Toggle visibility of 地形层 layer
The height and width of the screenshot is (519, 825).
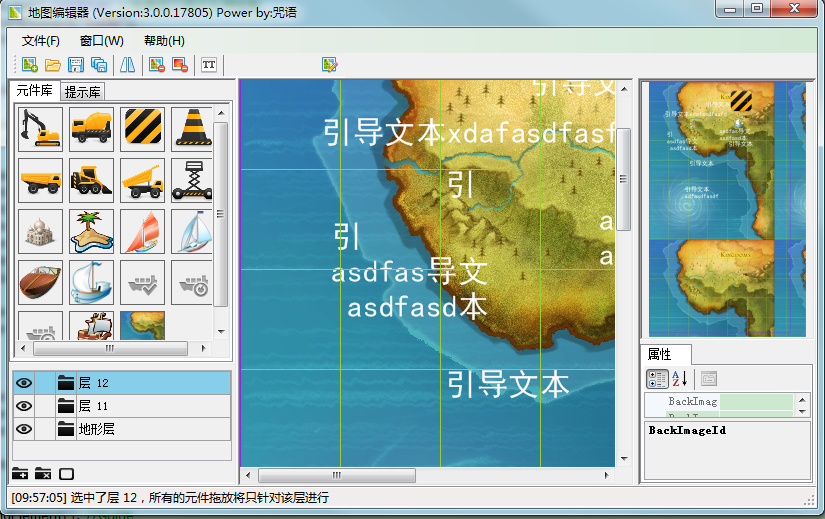click(23, 430)
